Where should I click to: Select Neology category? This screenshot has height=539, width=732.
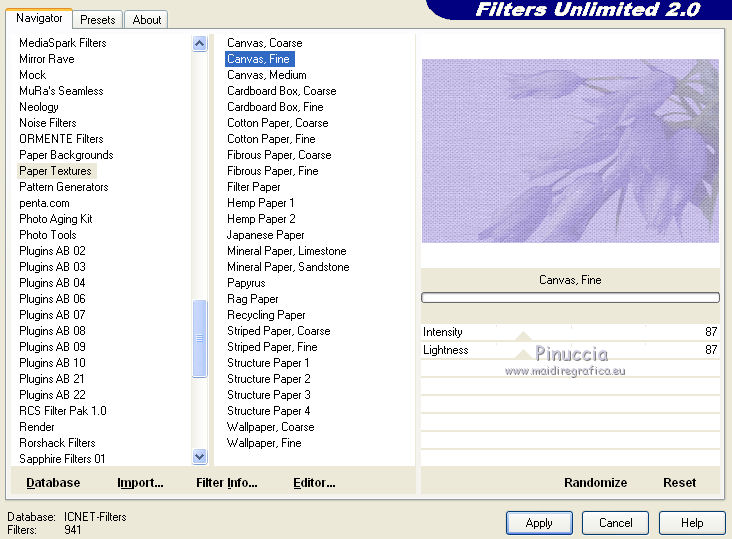39,107
